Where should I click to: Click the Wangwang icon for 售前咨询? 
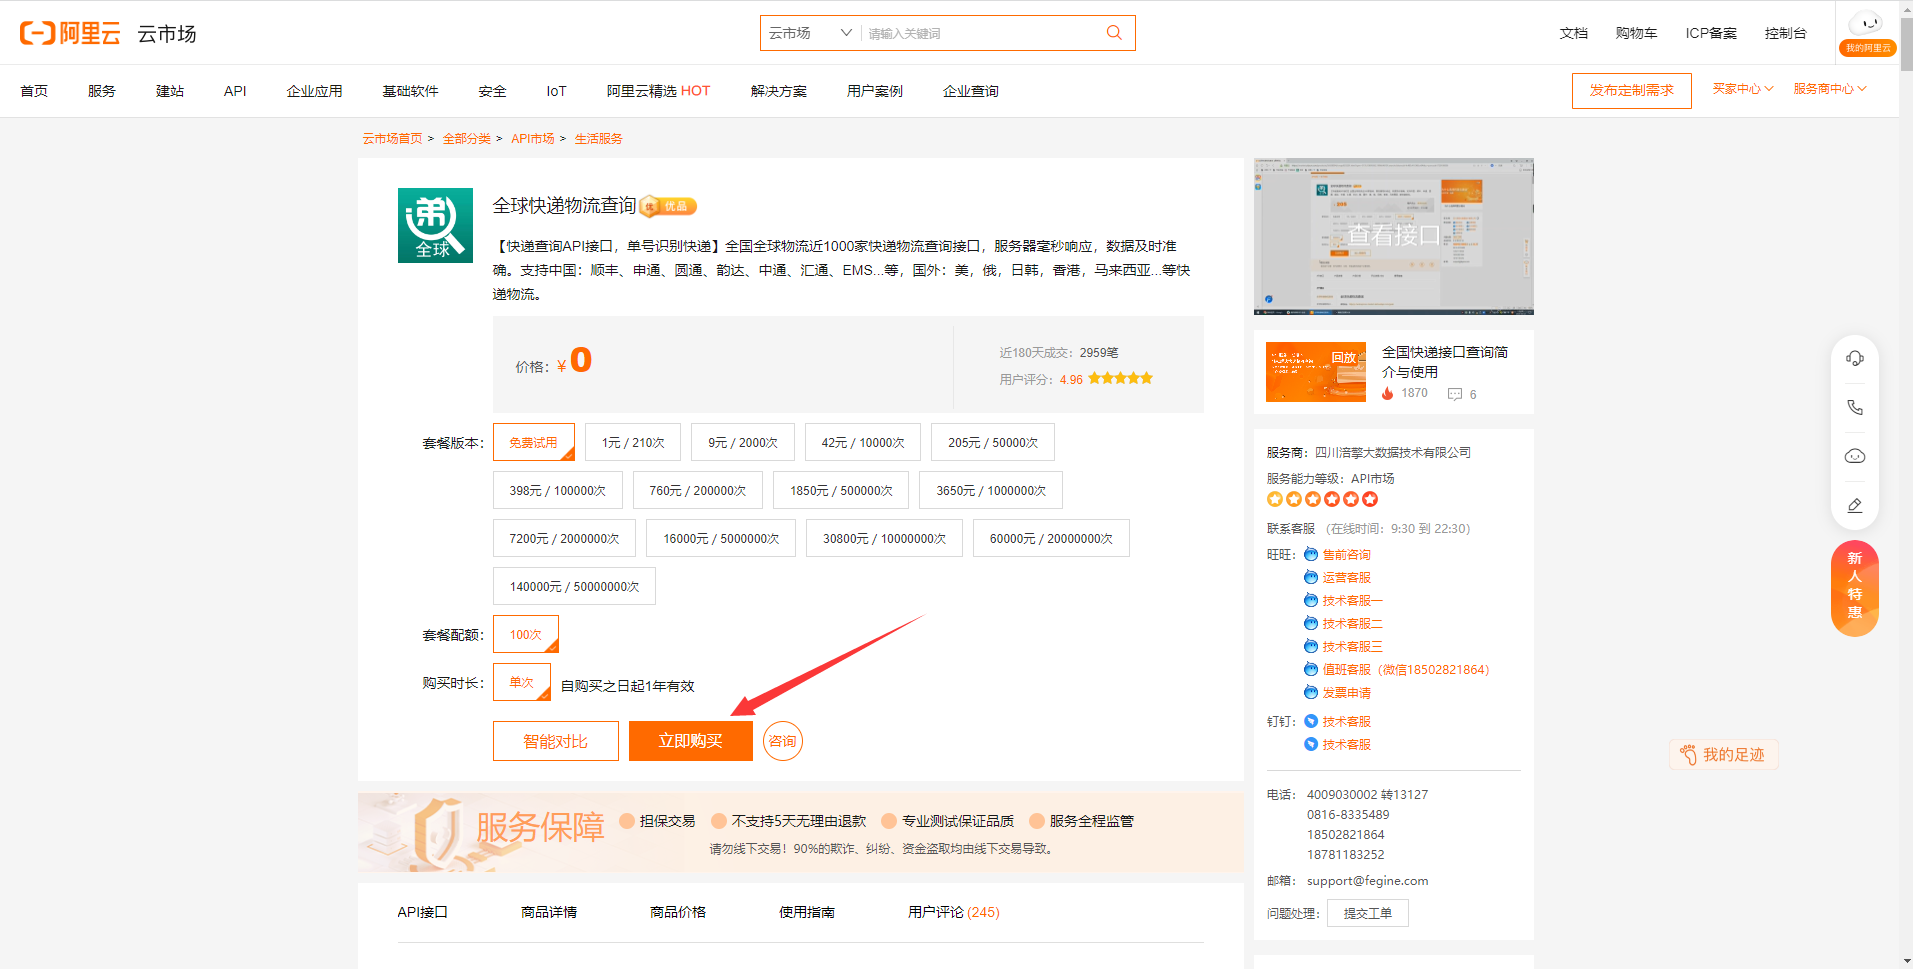(x=1310, y=554)
